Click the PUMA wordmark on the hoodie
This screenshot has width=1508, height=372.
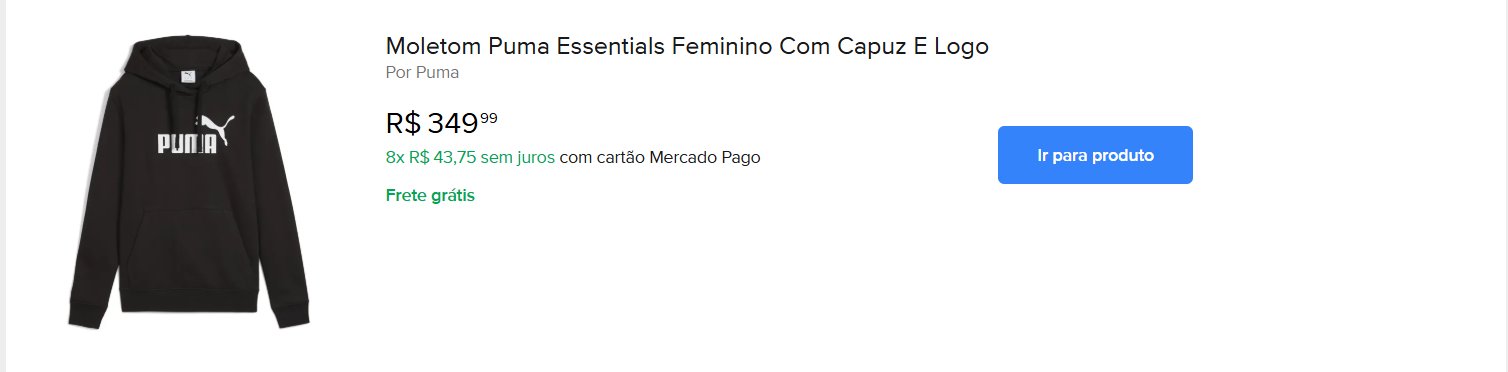pos(186,143)
